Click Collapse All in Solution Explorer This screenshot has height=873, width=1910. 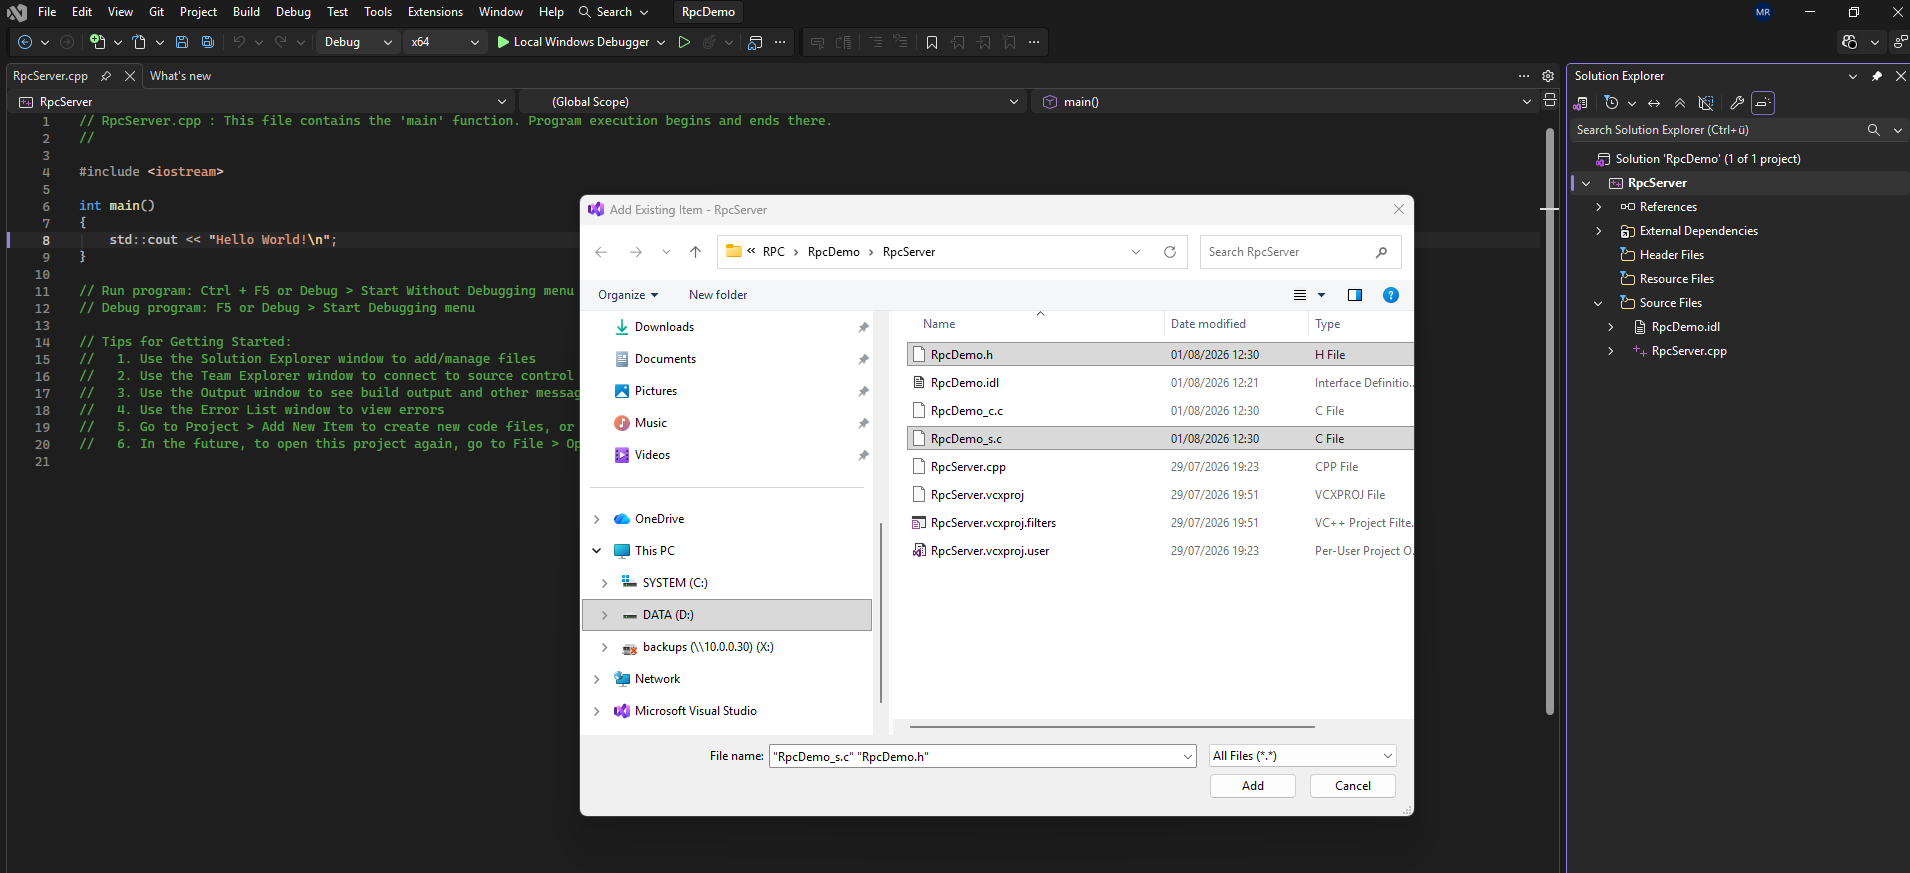click(1680, 103)
